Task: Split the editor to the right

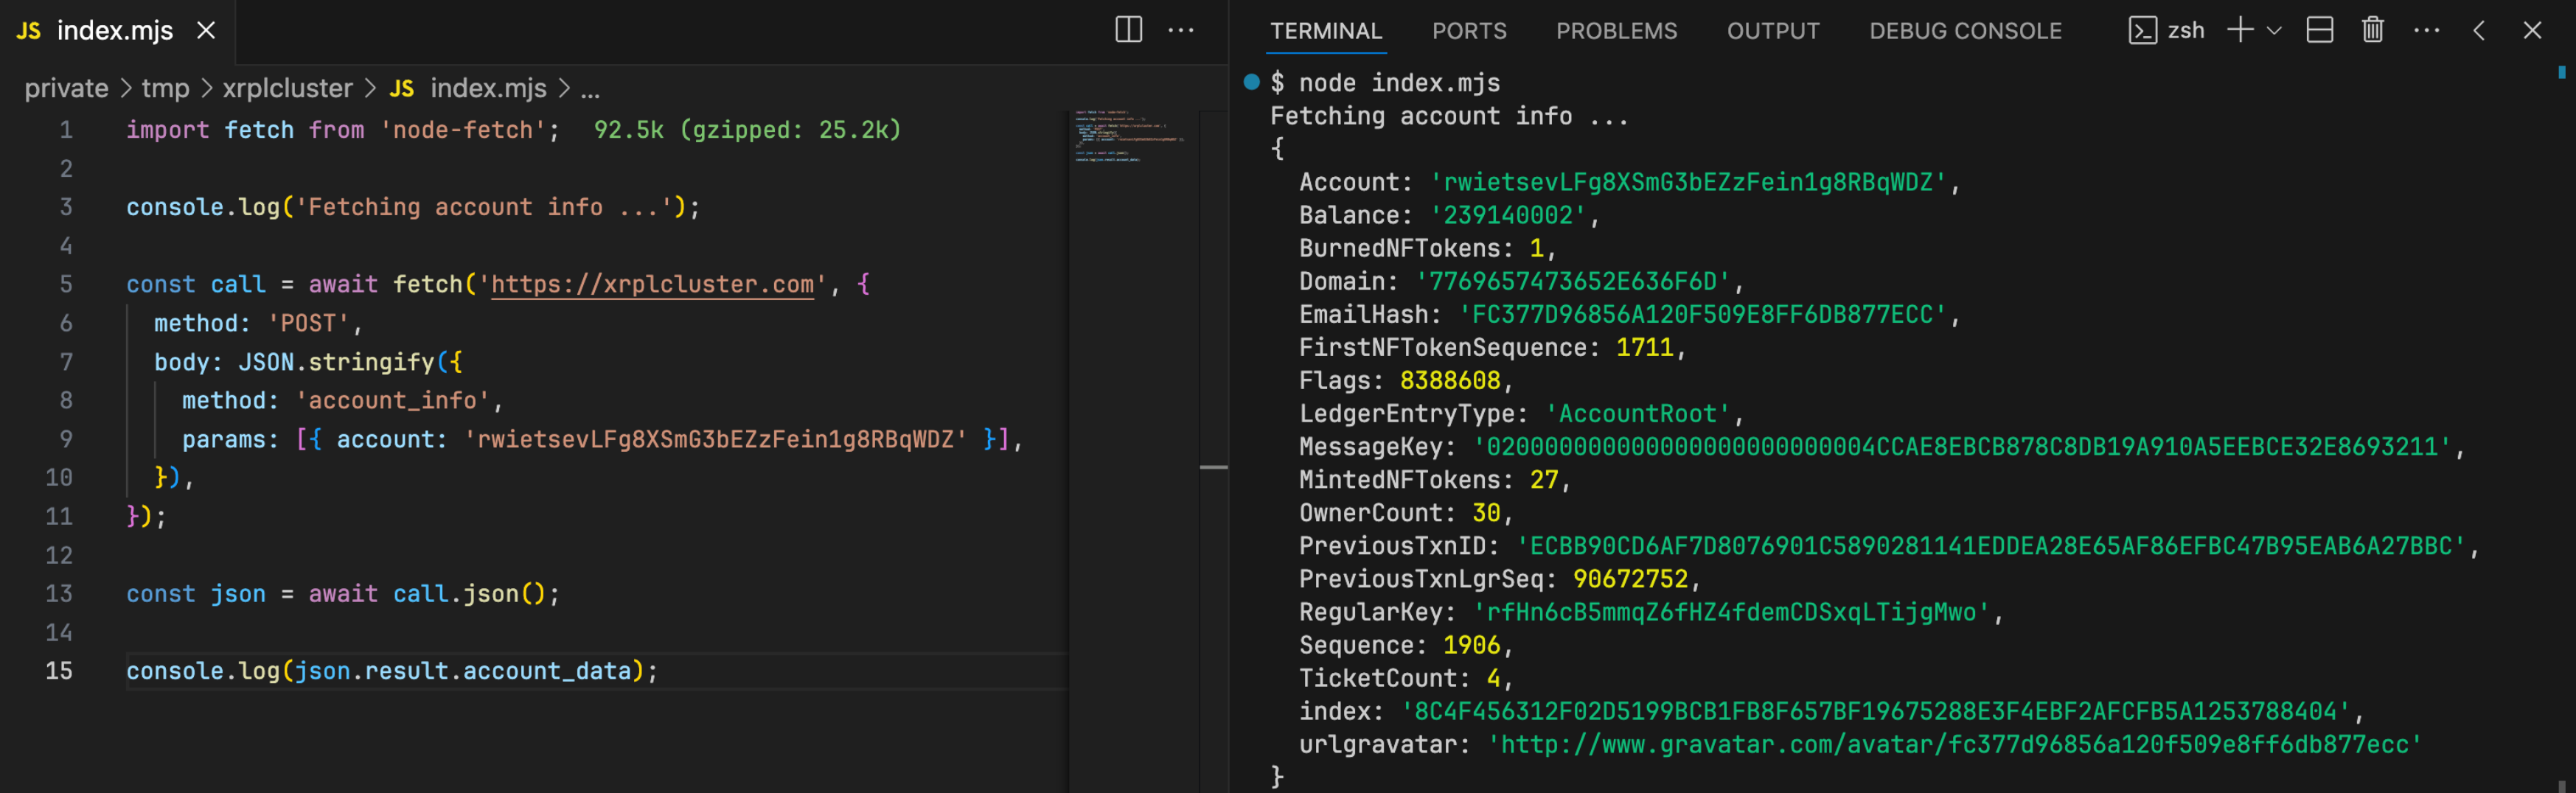Action: tap(1128, 30)
